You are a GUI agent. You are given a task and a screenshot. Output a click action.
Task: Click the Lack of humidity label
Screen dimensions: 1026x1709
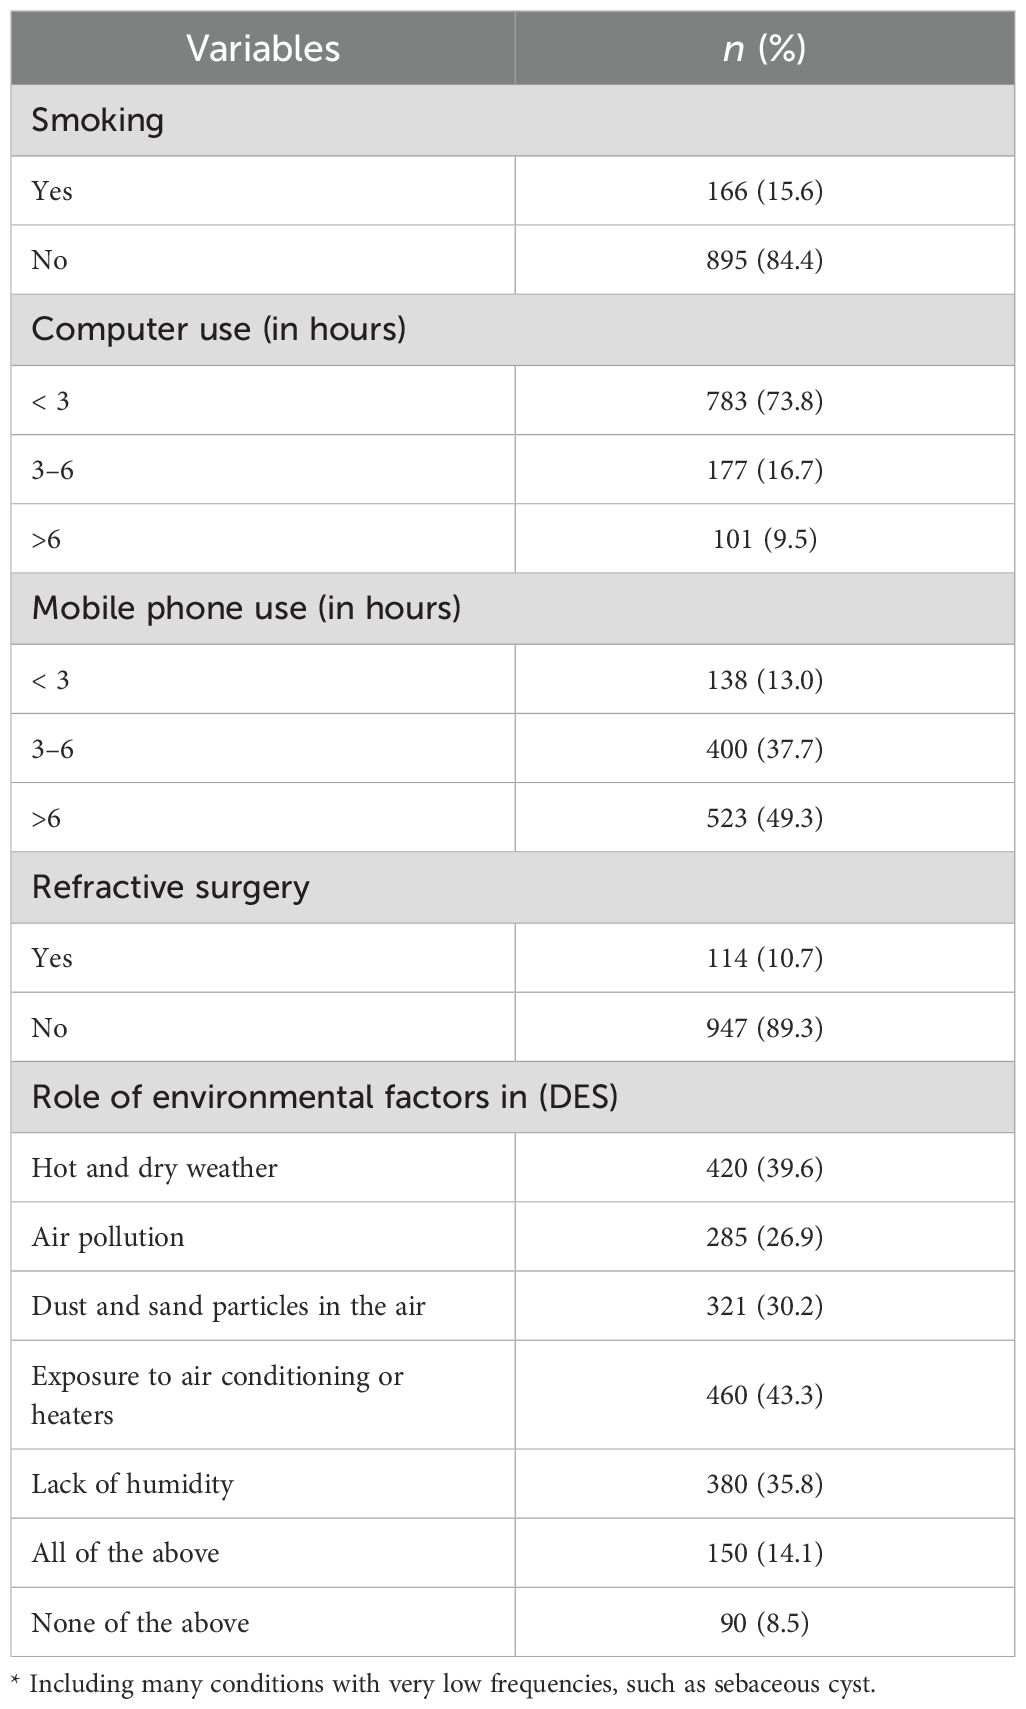click(x=132, y=1483)
